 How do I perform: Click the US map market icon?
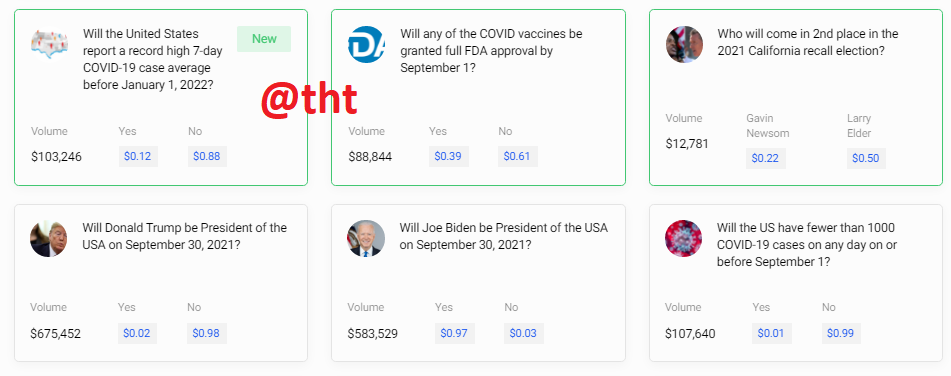pos(49,44)
